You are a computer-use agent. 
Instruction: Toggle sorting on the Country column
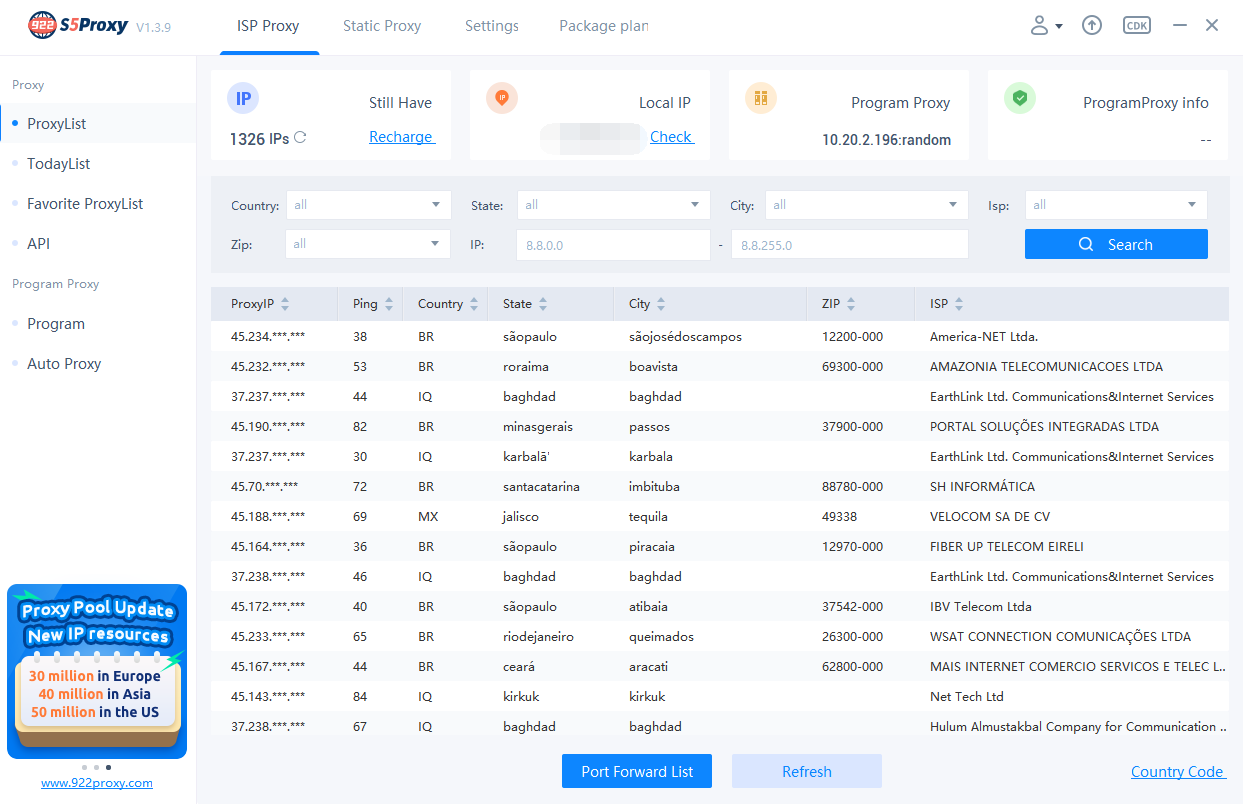coord(473,303)
